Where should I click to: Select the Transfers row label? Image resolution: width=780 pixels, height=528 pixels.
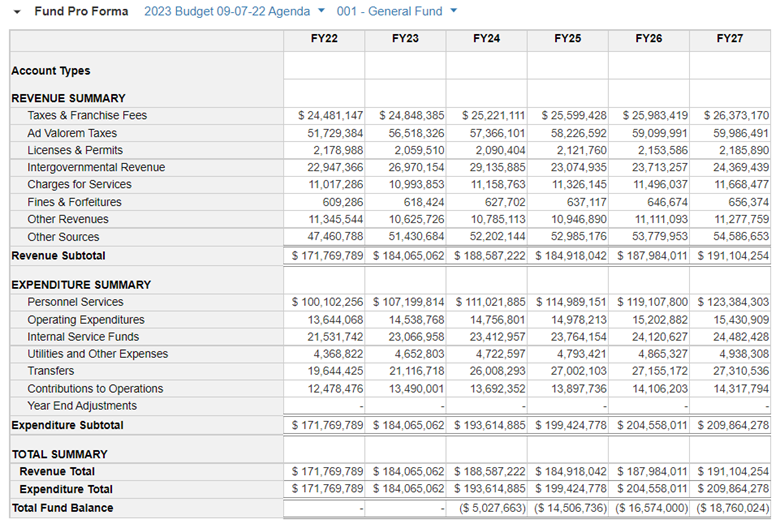tap(52, 371)
